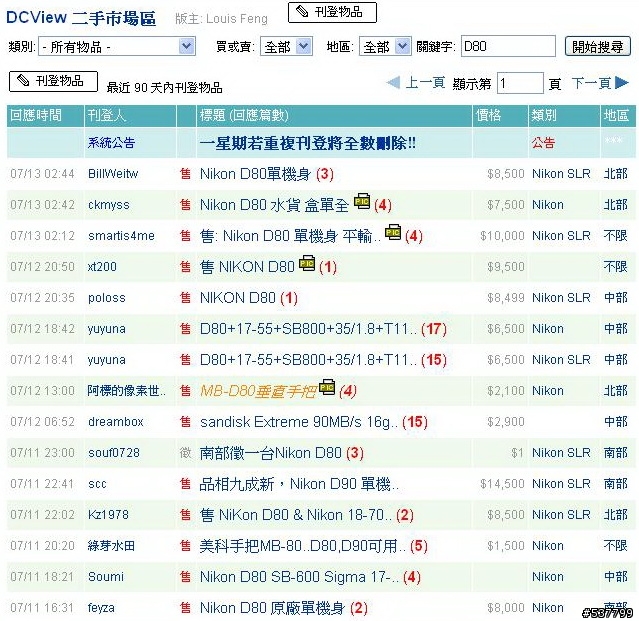
Task: Open poster profile BillWeitw
Action: pyautogui.click(x=113, y=174)
